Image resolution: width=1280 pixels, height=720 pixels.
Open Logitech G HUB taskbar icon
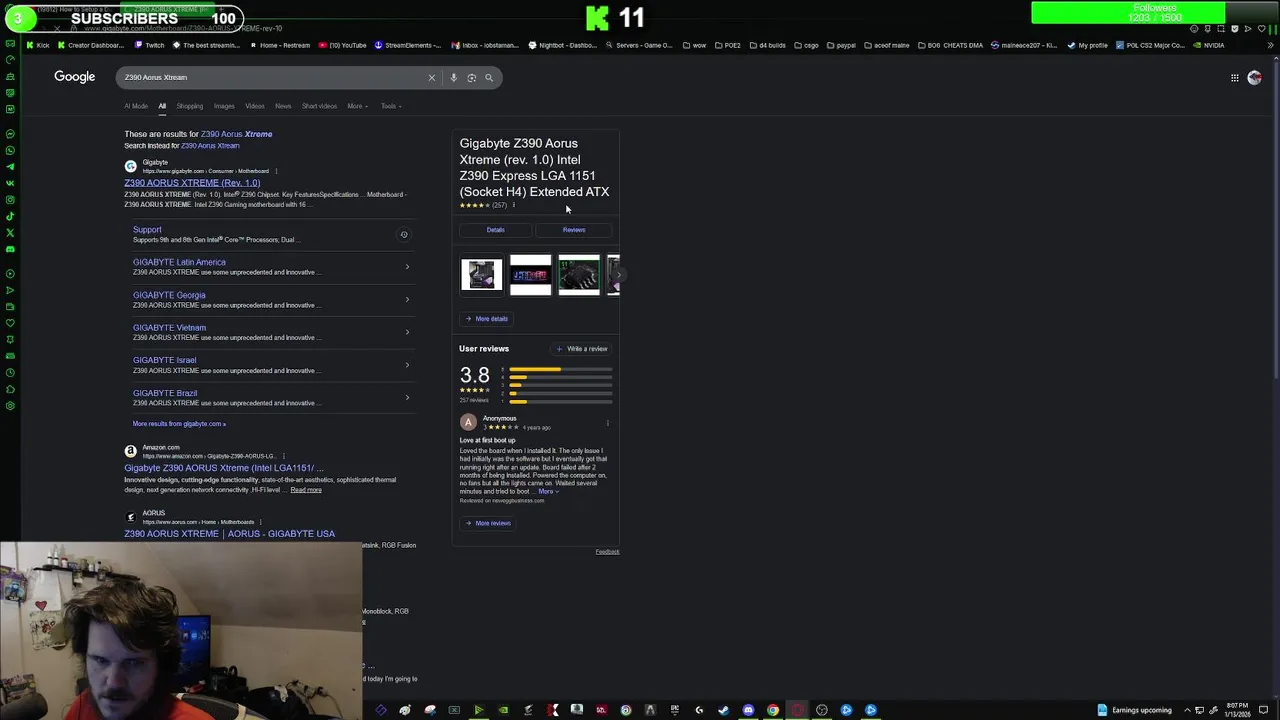pyautogui.click(x=699, y=710)
